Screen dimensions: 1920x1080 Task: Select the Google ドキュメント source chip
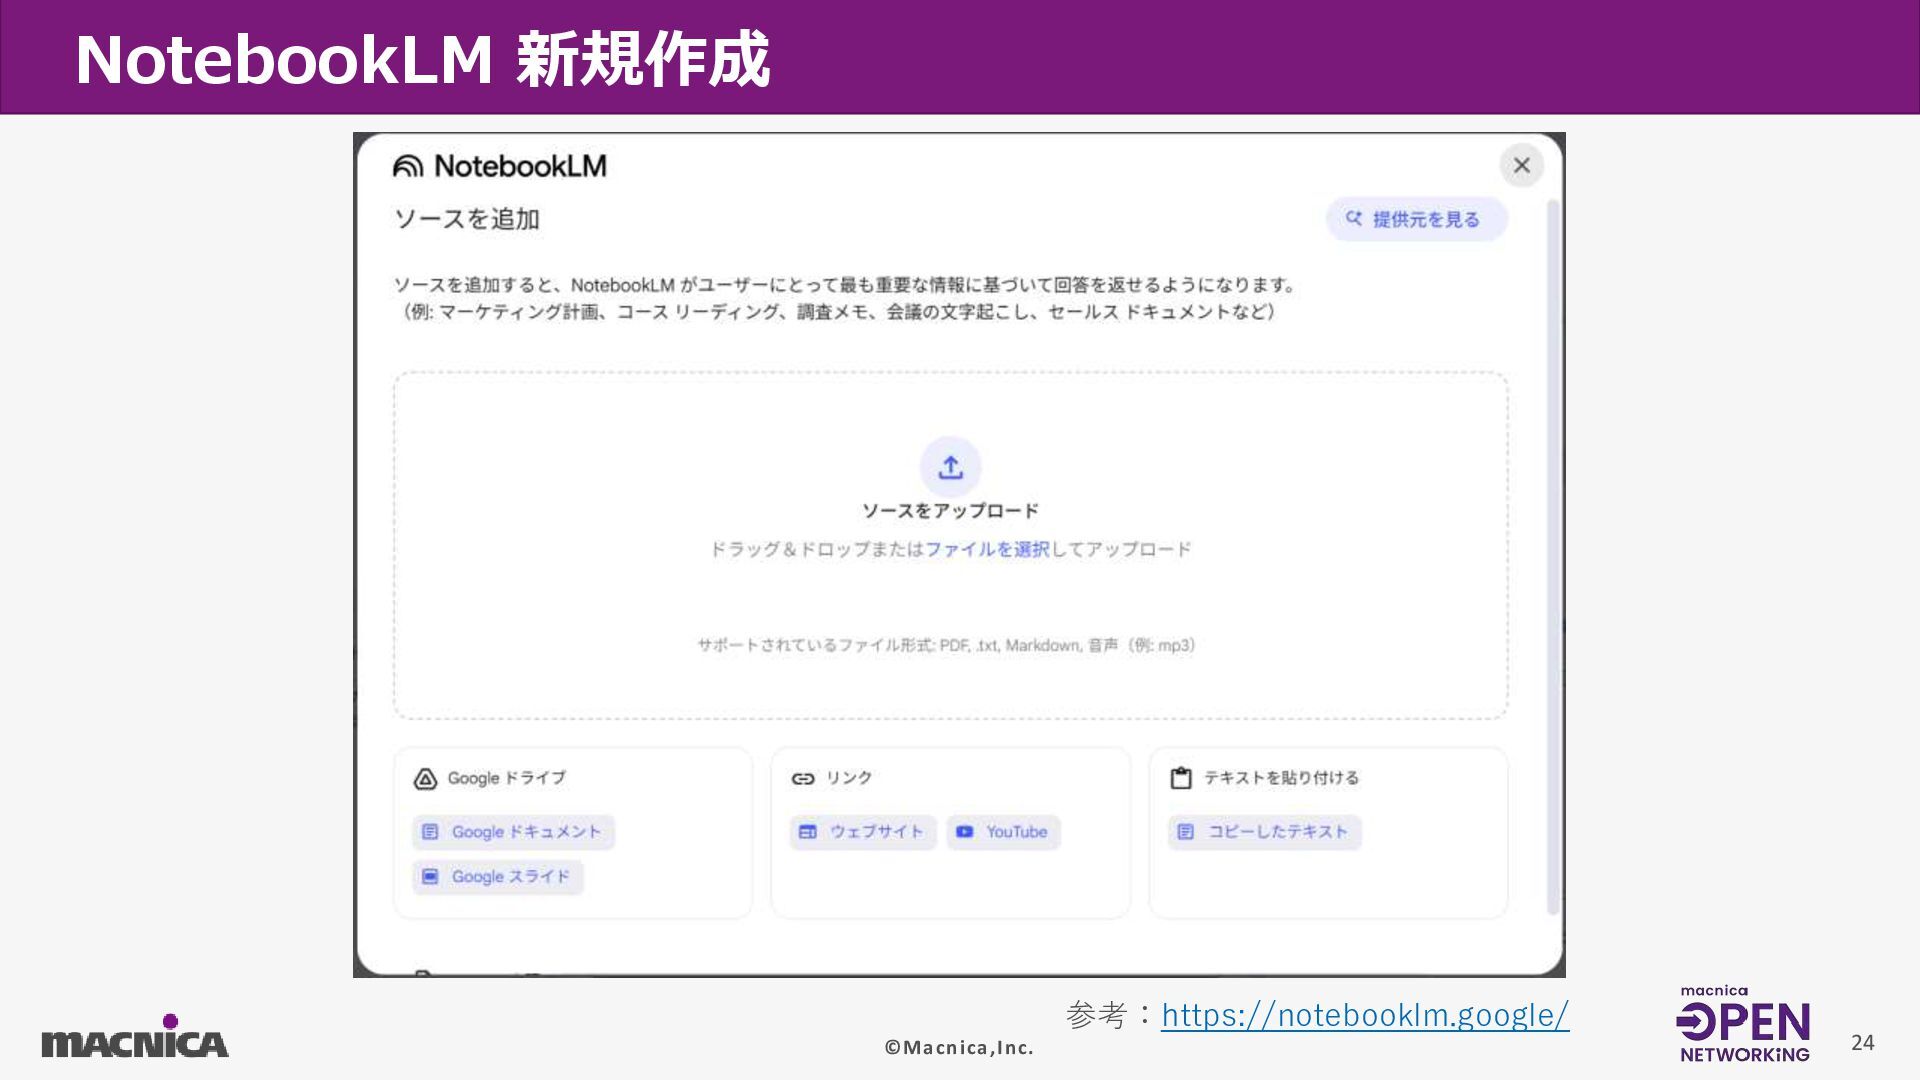(514, 832)
